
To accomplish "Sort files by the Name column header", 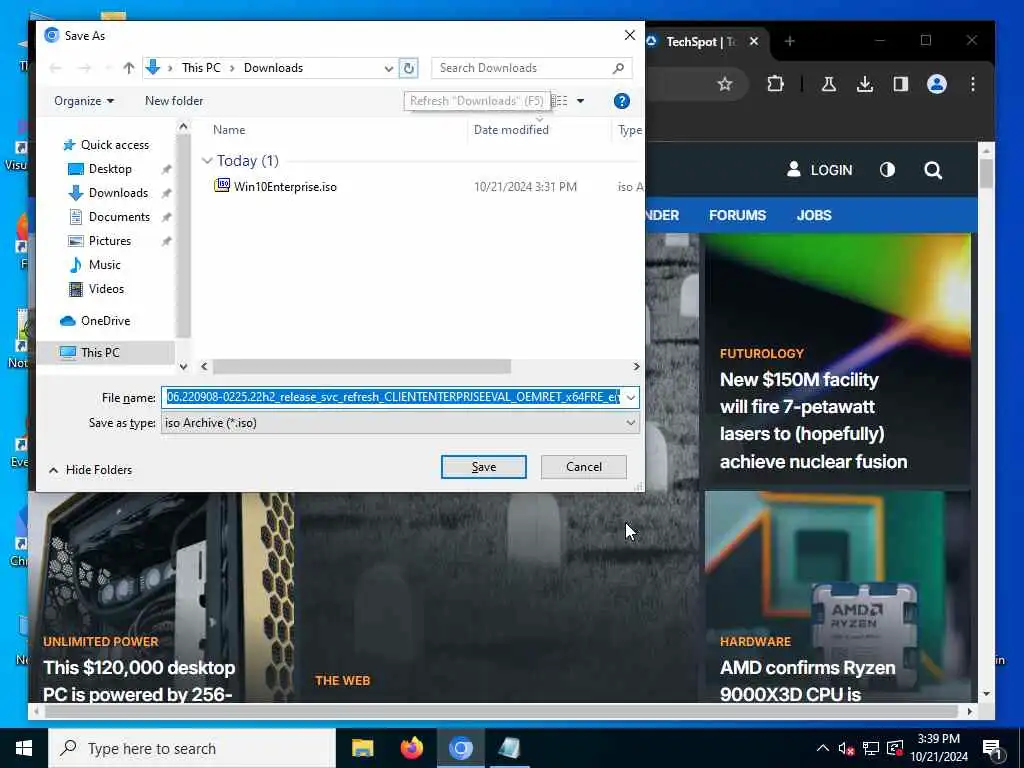I will (x=229, y=130).
